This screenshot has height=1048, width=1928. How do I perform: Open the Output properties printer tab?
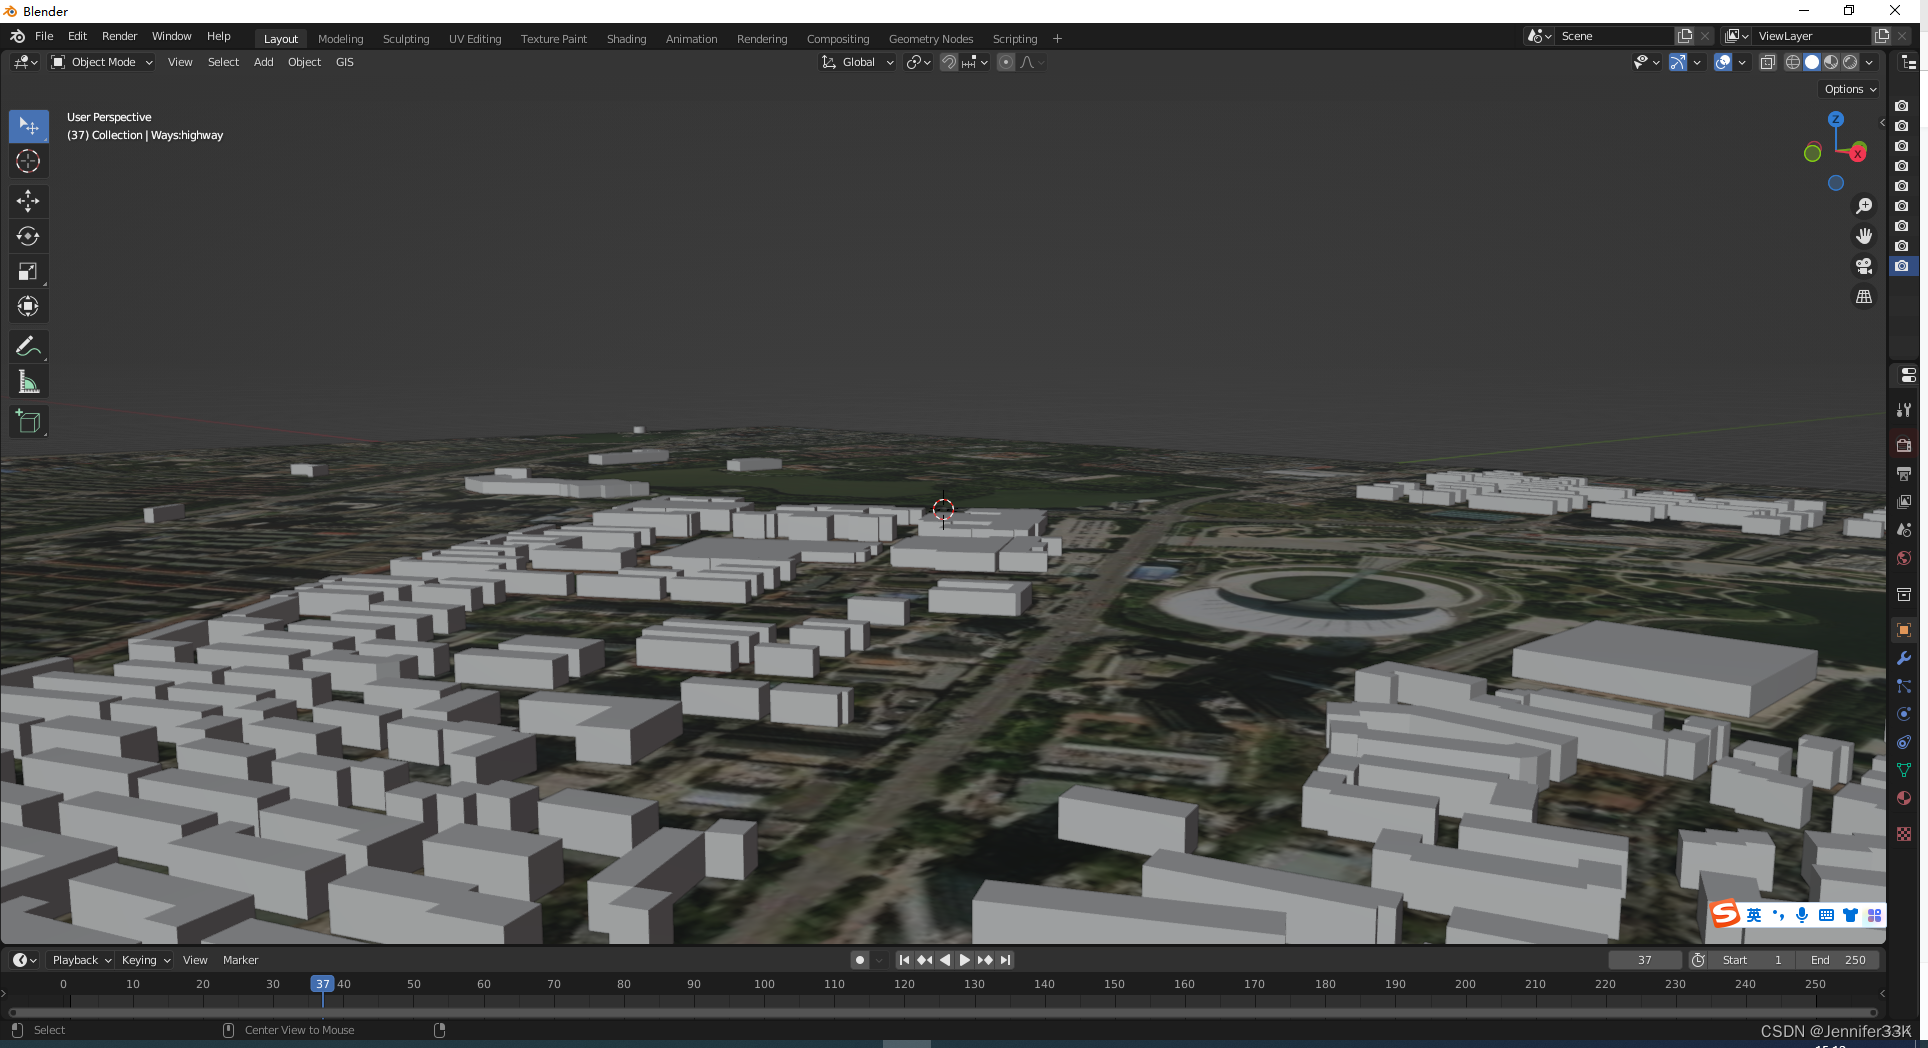pos(1904,473)
